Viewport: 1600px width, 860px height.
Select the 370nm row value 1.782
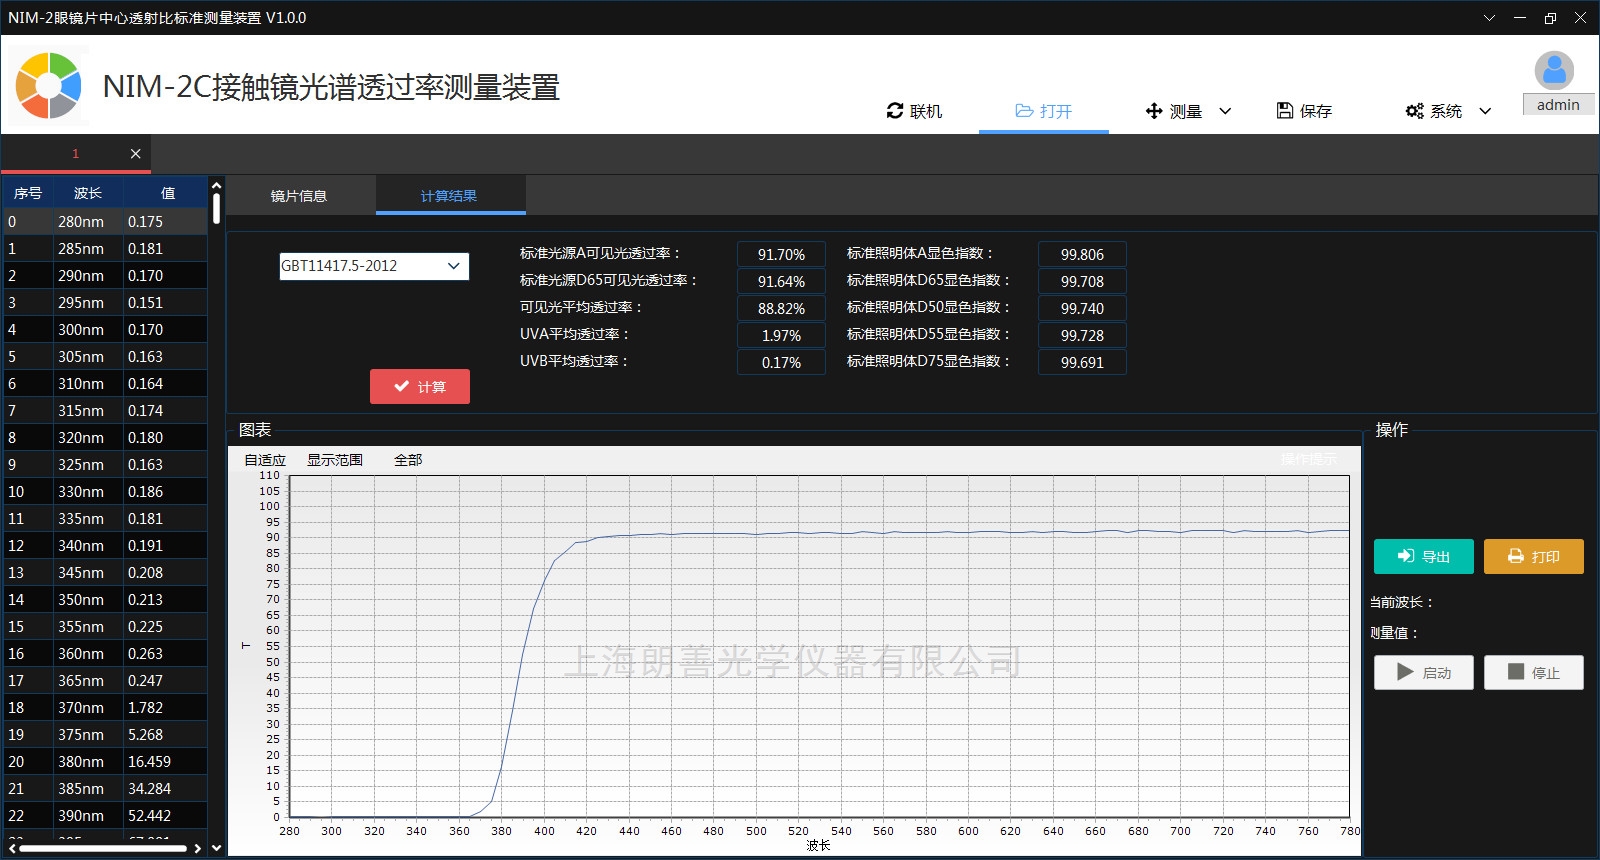click(x=165, y=707)
